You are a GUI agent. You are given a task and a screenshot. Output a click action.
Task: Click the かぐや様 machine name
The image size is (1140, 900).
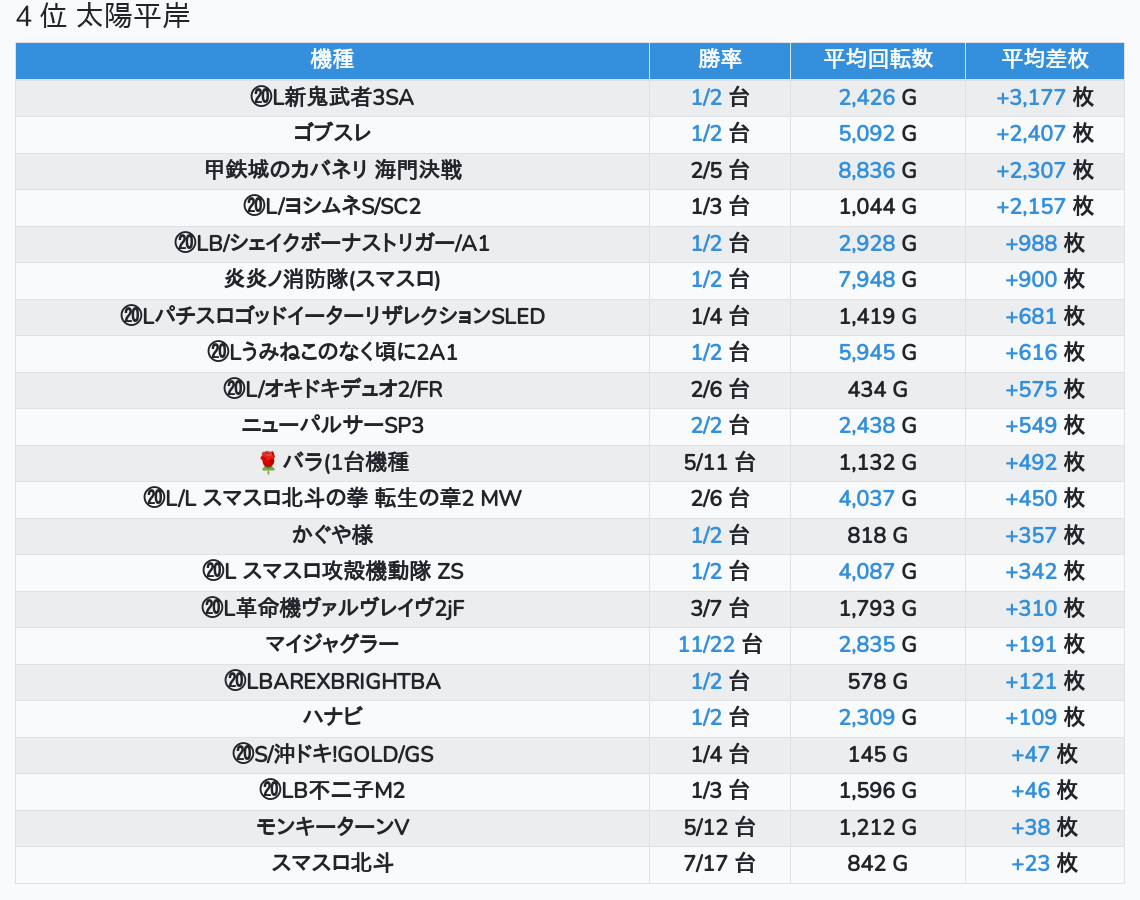click(332, 535)
